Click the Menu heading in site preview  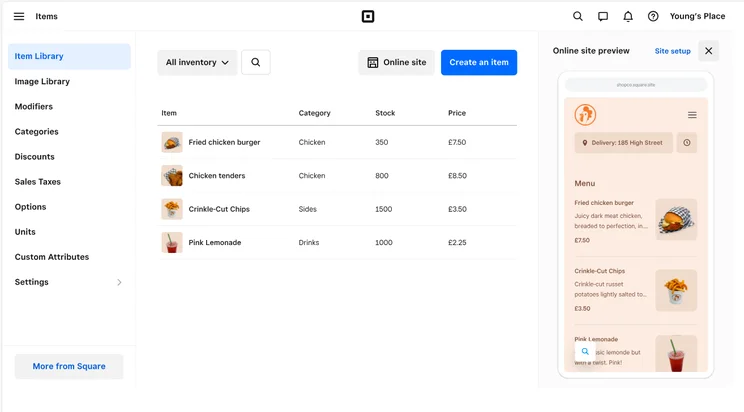tap(585, 183)
